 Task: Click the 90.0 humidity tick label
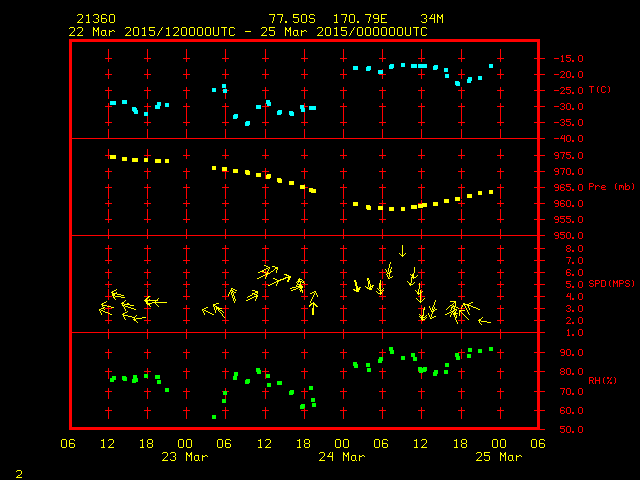coord(571,353)
